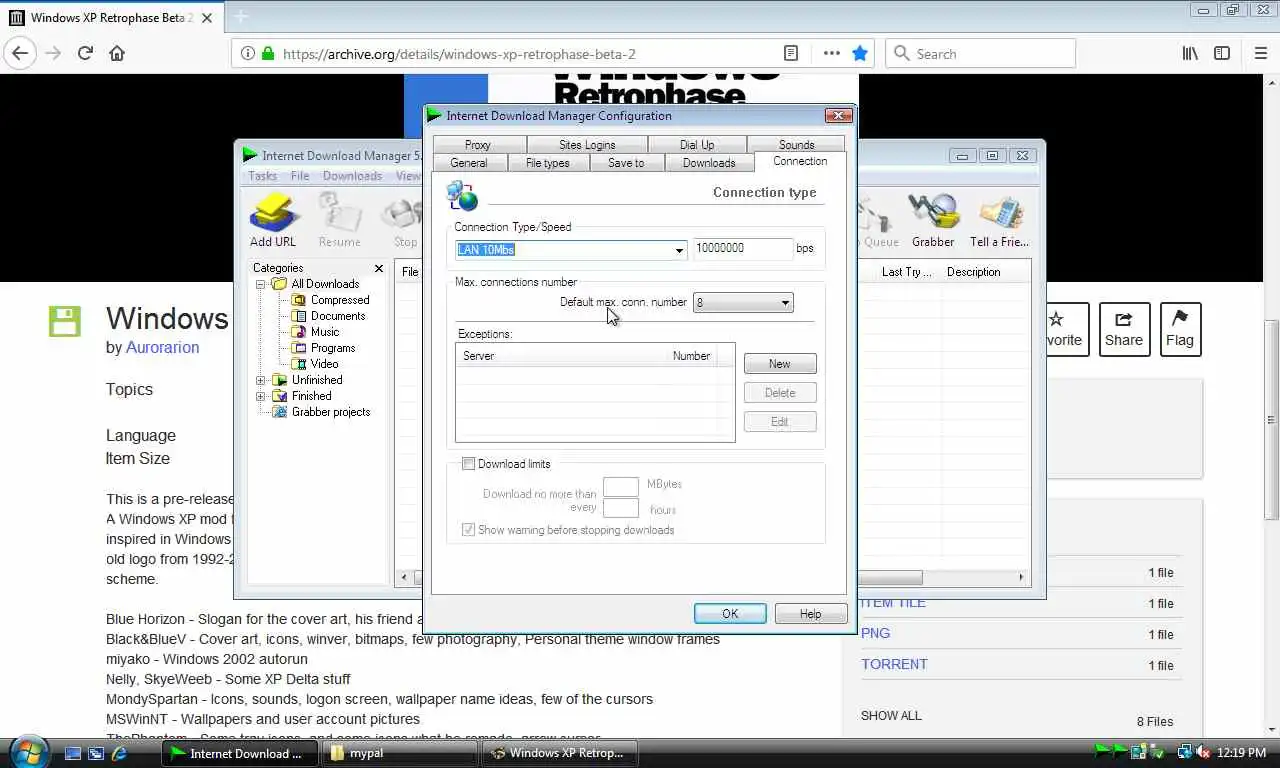Click the Description column header in IDM
The width and height of the screenshot is (1280, 768).
point(973,272)
